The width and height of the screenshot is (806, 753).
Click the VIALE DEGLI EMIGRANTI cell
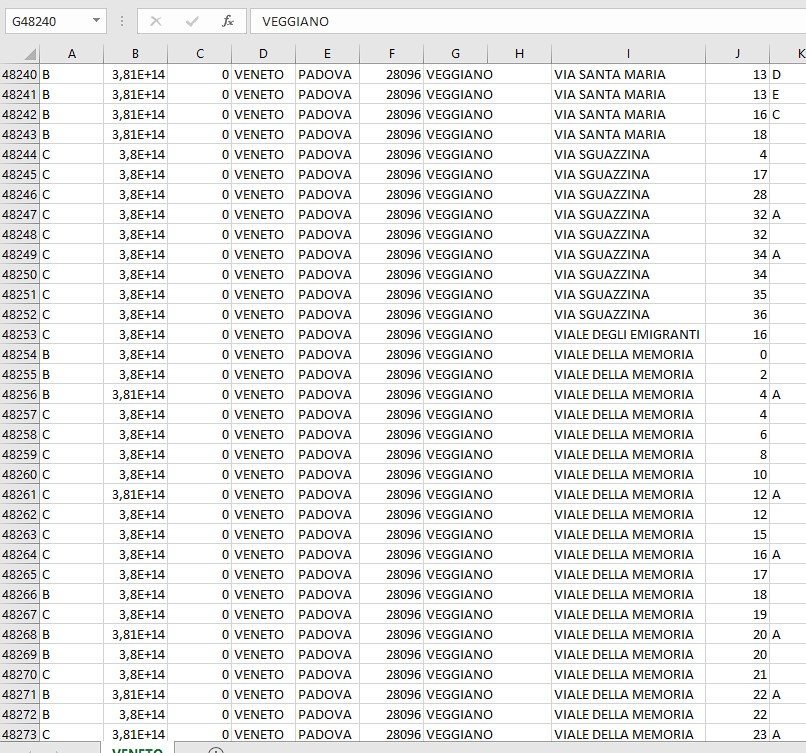coord(627,334)
